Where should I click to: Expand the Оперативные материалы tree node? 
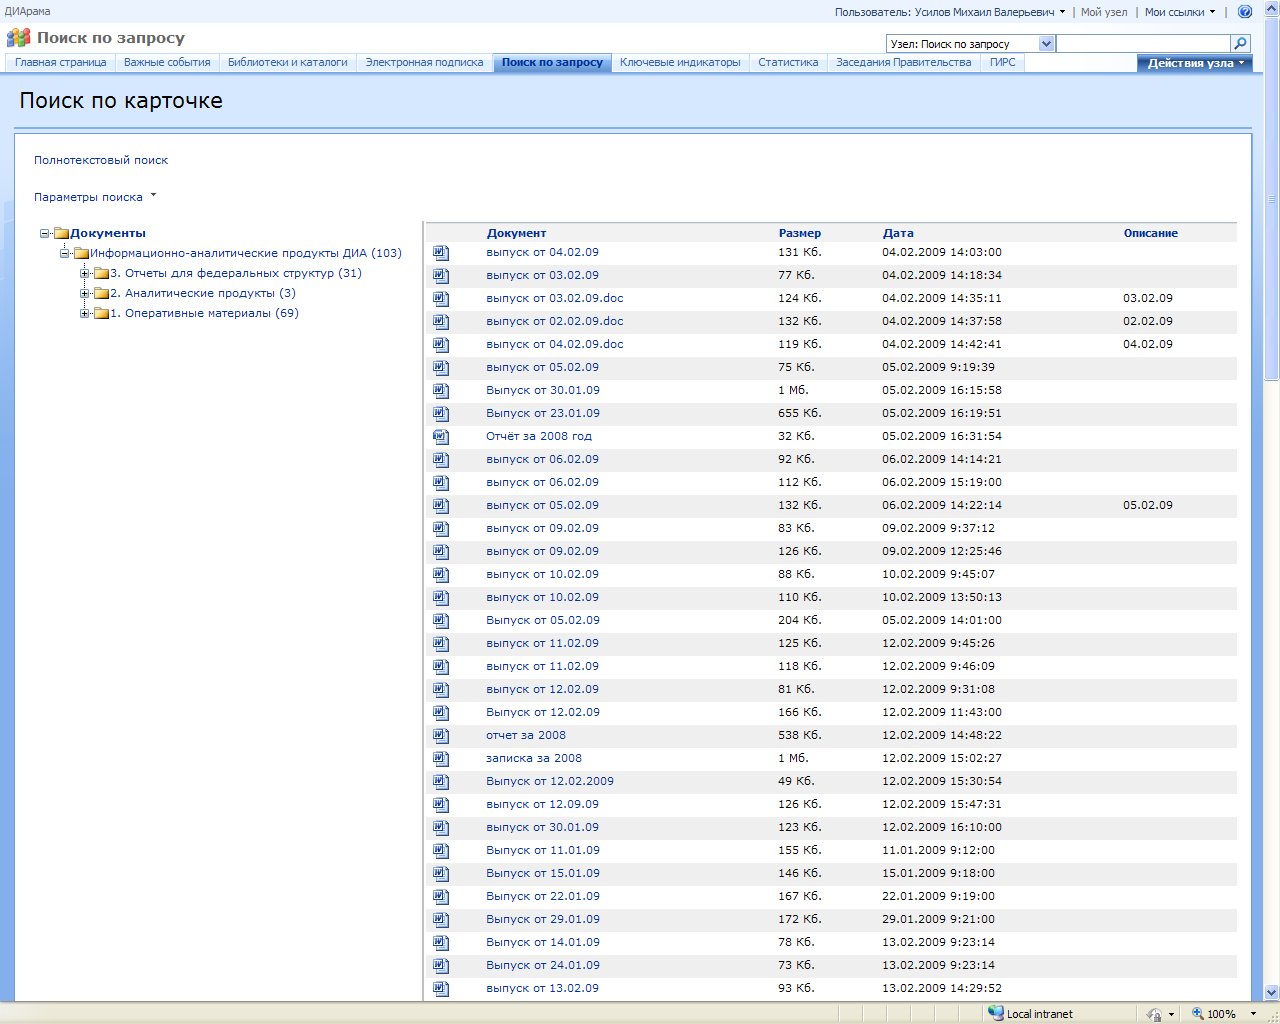click(x=85, y=314)
